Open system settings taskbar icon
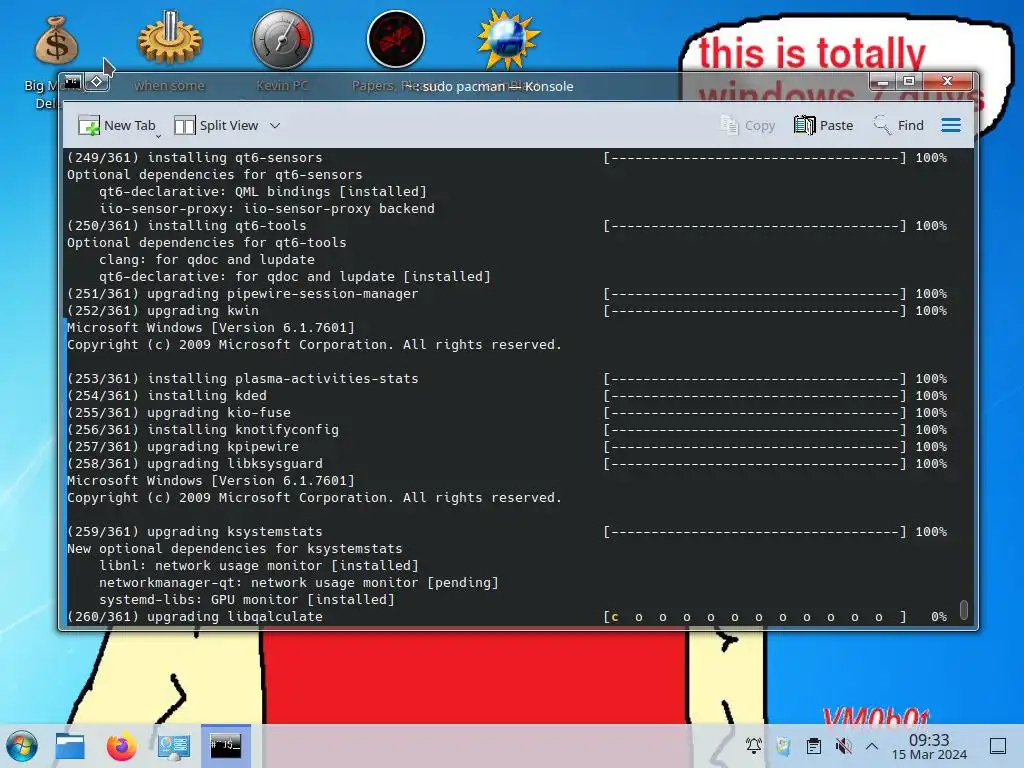 pos(173,746)
